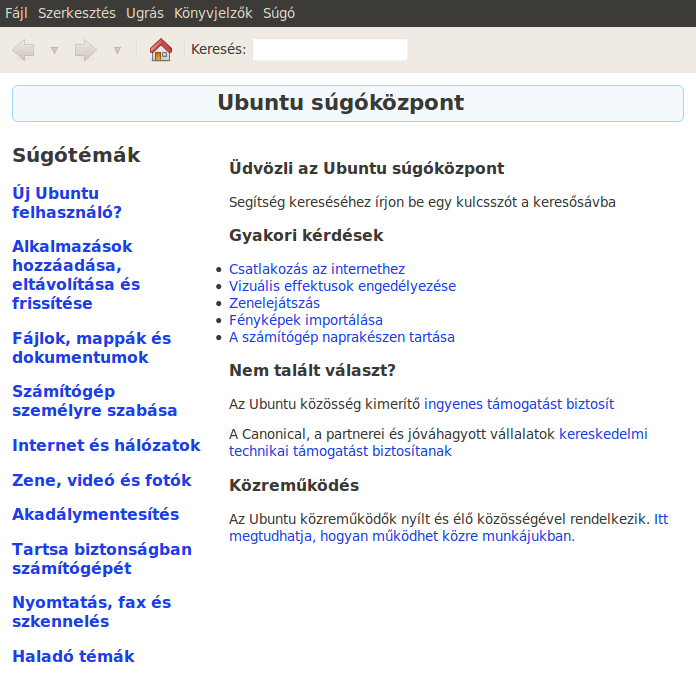The image size is (696, 681).
Task: Follow the Zenelejátszás link
Action: [x=274, y=303]
